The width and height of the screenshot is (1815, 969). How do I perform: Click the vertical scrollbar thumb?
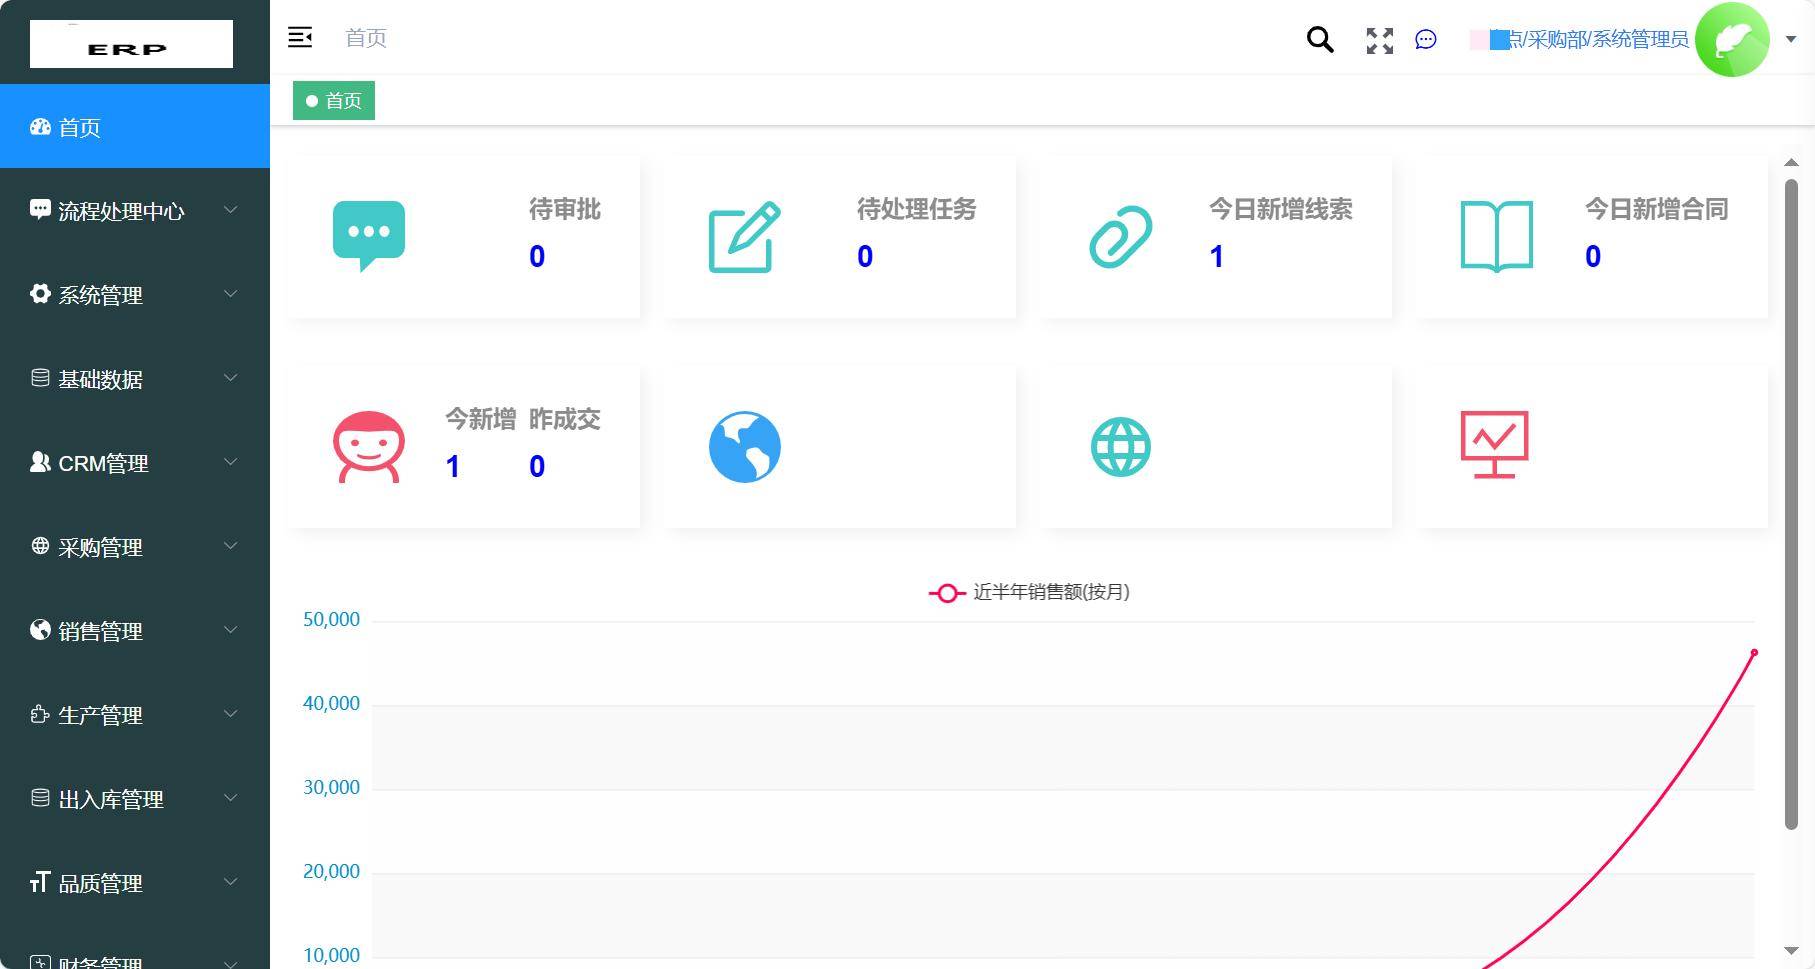click(1791, 504)
